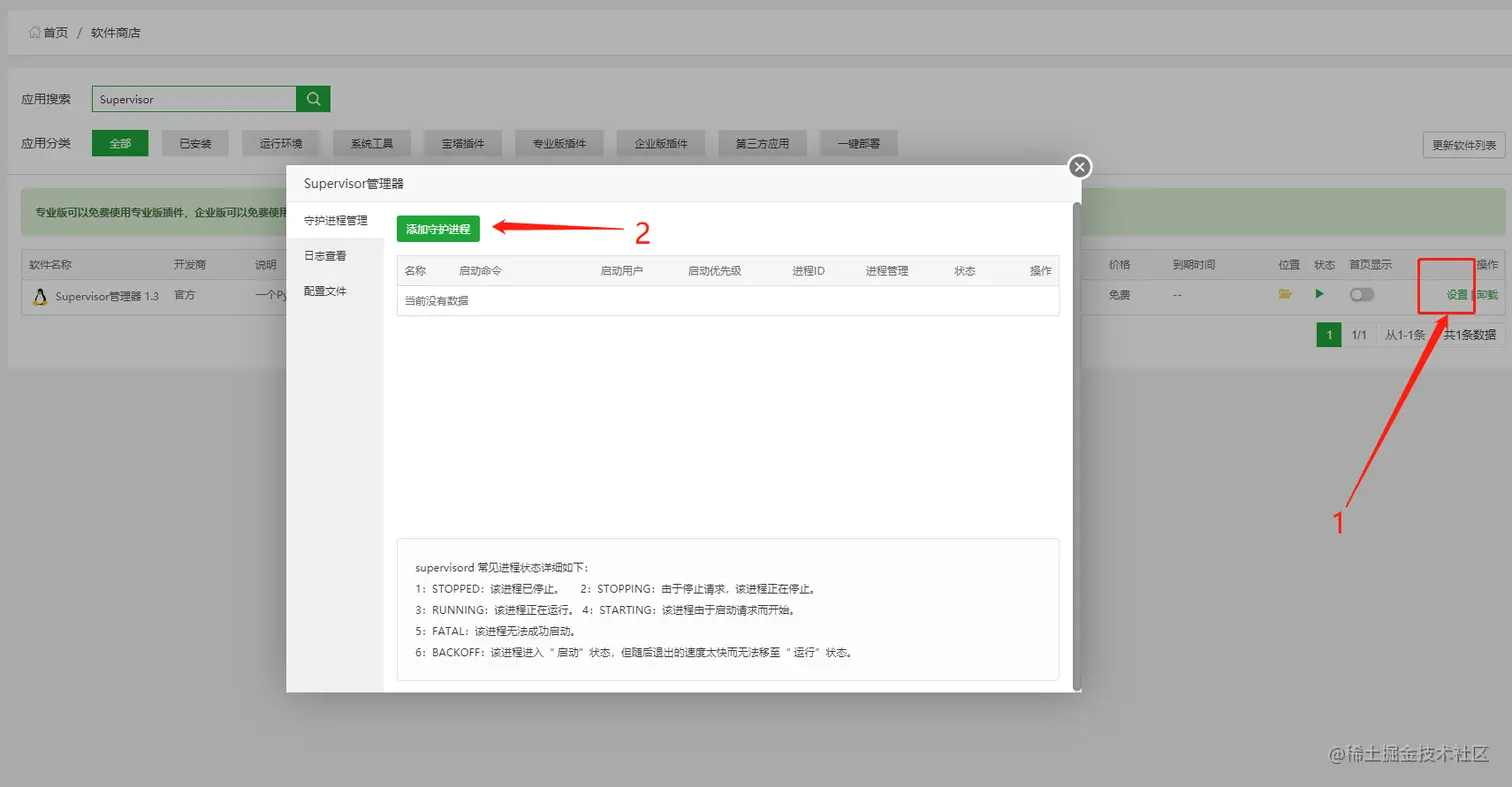The height and width of the screenshot is (787, 1512).
Task: Open the 守护进程管理 tab
Action: click(335, 220)
